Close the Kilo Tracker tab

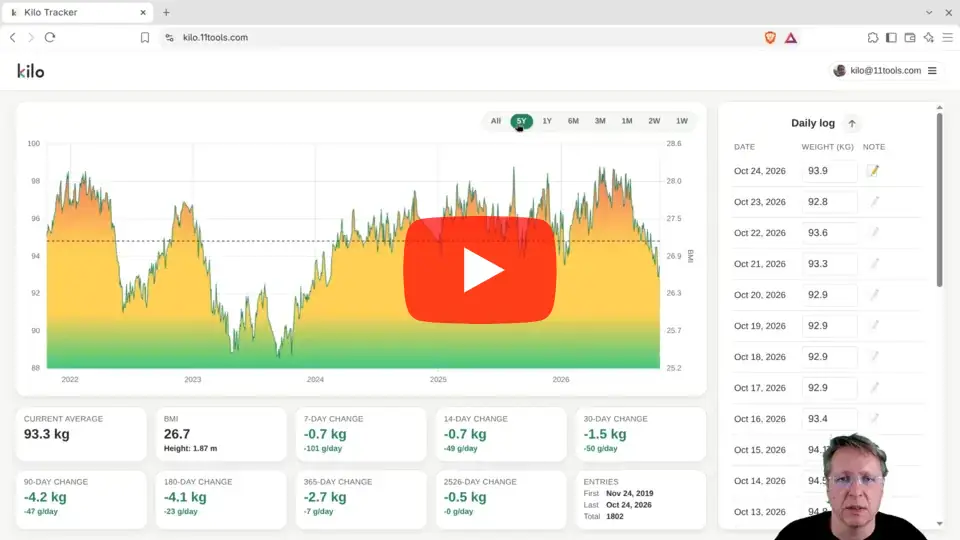(143, 12)
